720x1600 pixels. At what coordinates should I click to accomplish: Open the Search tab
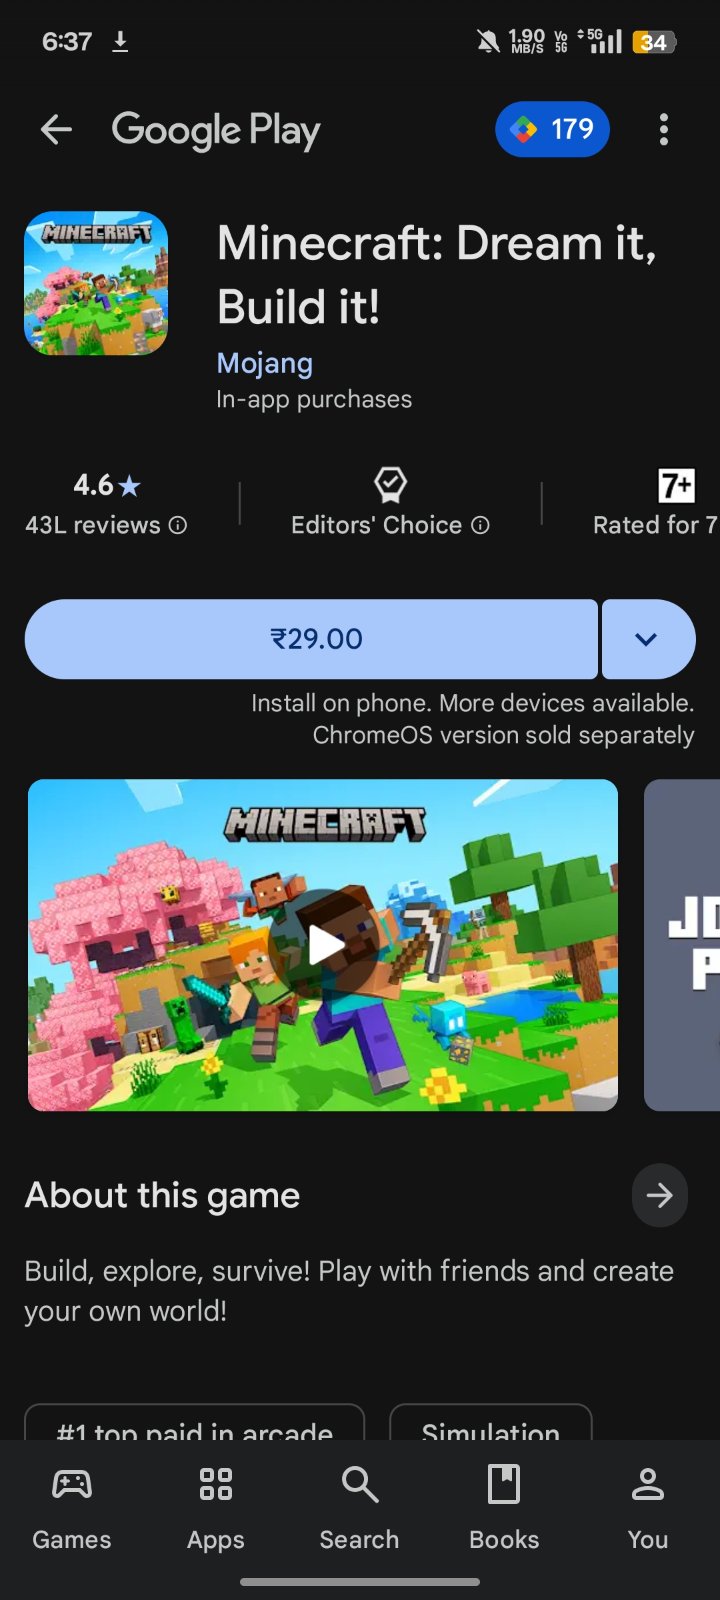click(360, 1510)
